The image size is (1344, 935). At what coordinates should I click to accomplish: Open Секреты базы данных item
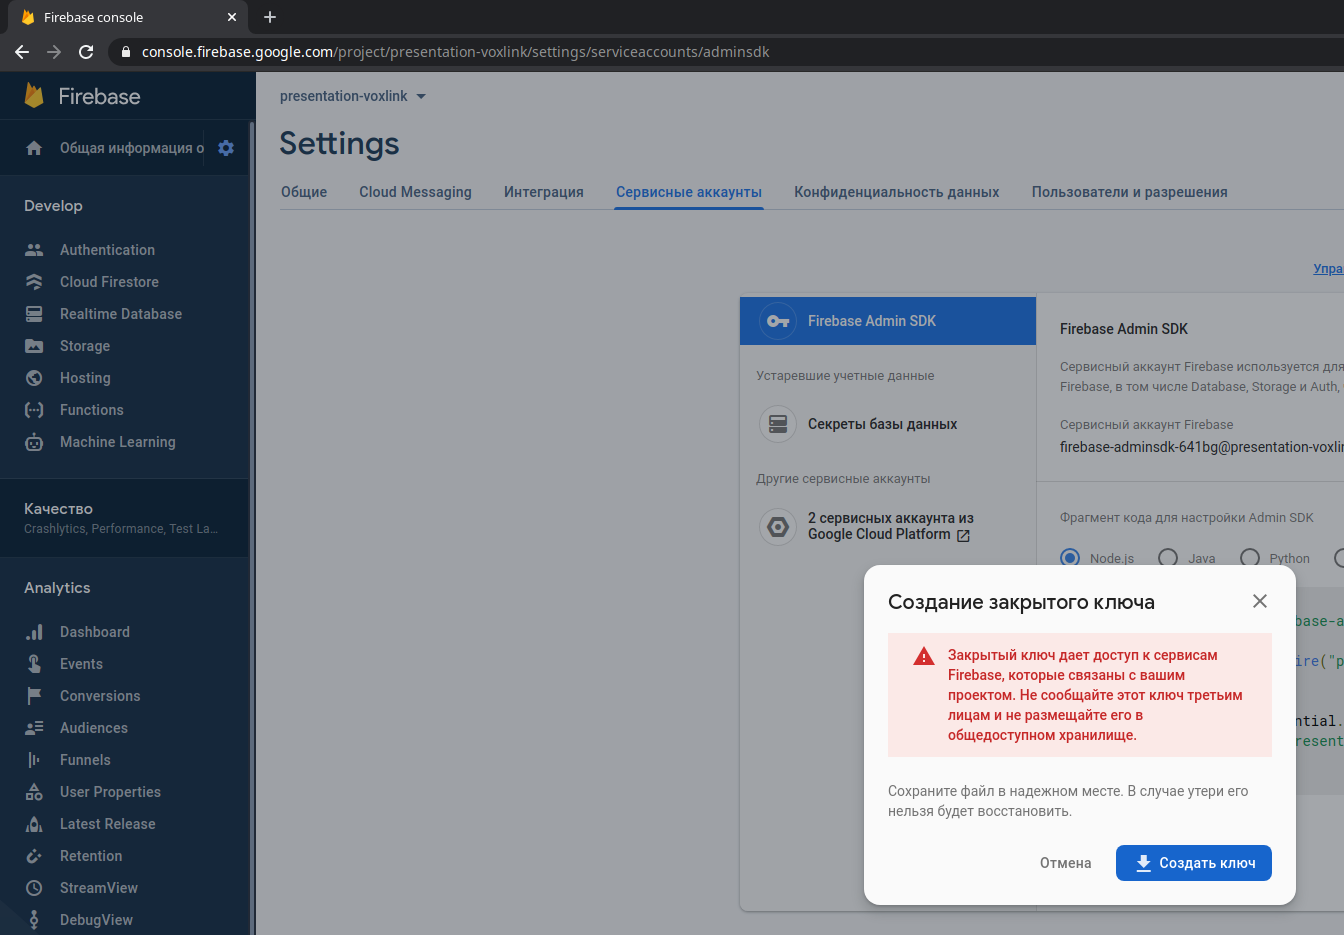888,424
